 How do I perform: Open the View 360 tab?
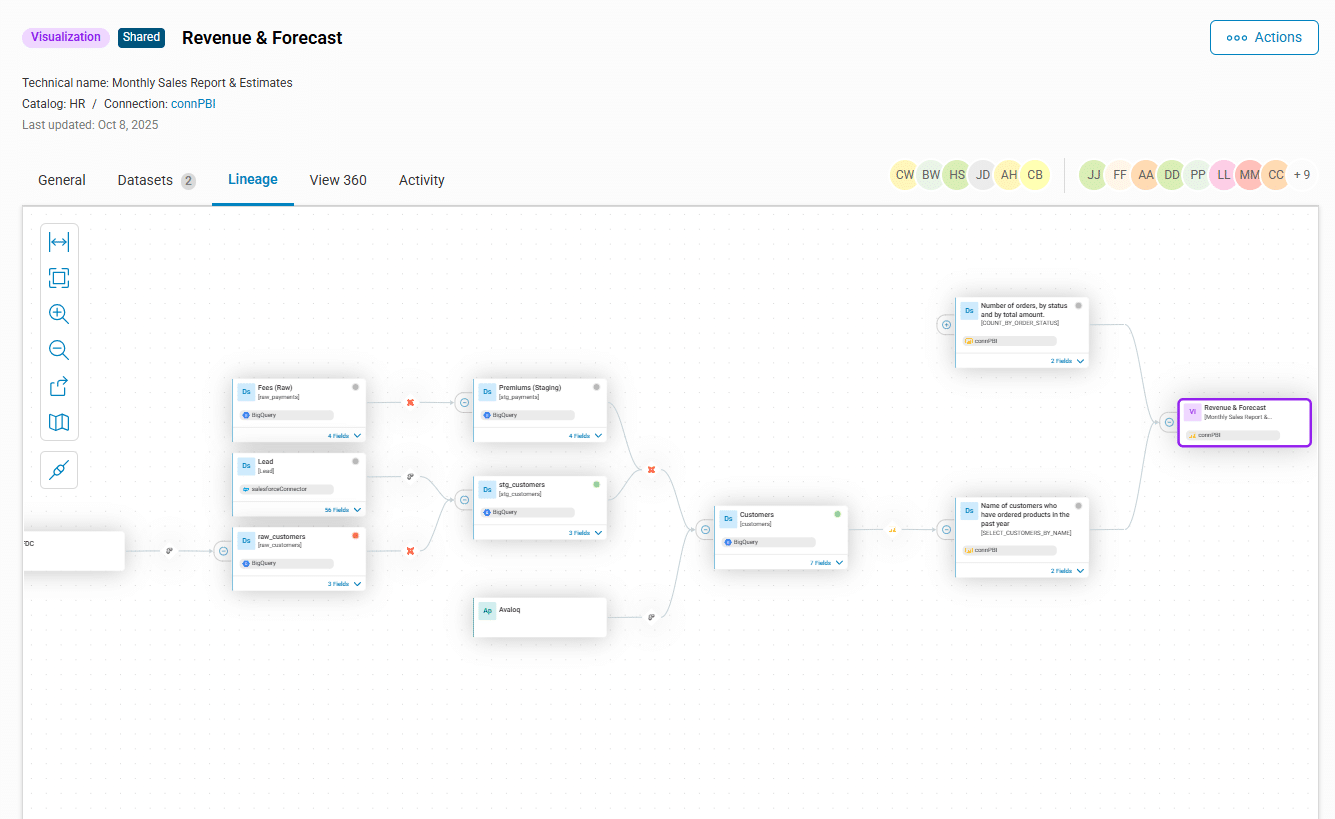click(x=338, y=180)
